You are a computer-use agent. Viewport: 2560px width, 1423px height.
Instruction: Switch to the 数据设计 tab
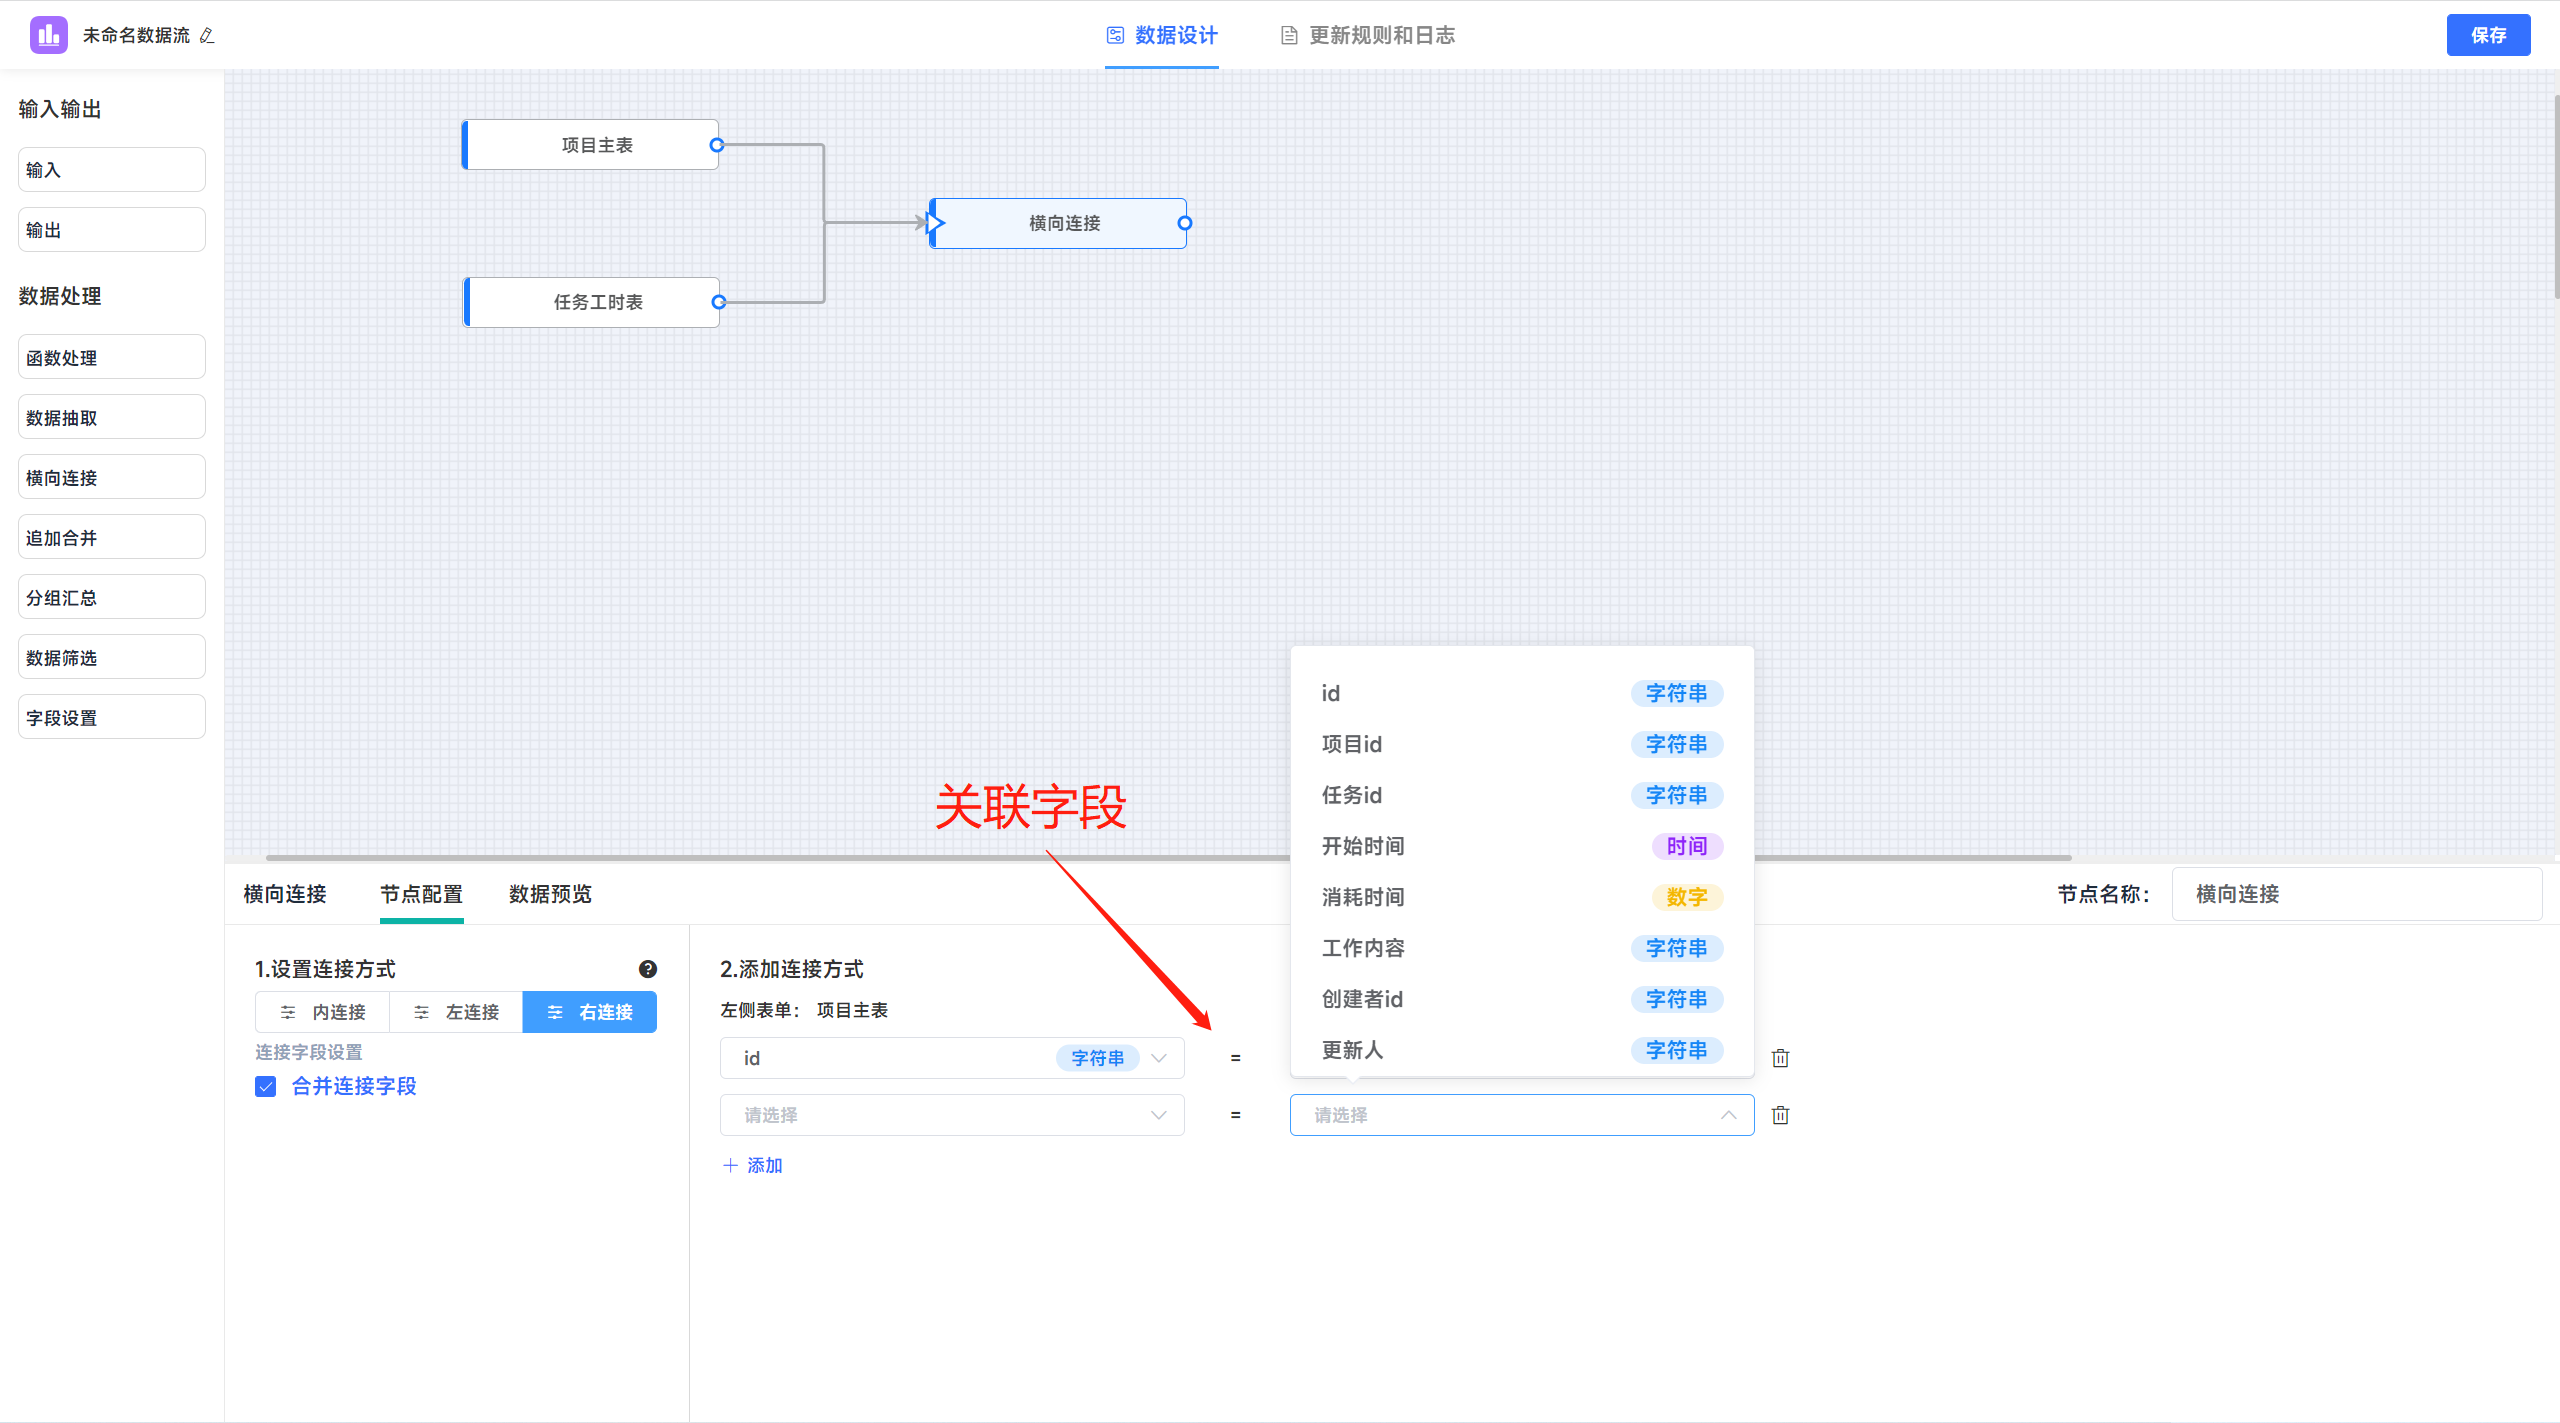tap(1162, 35)
